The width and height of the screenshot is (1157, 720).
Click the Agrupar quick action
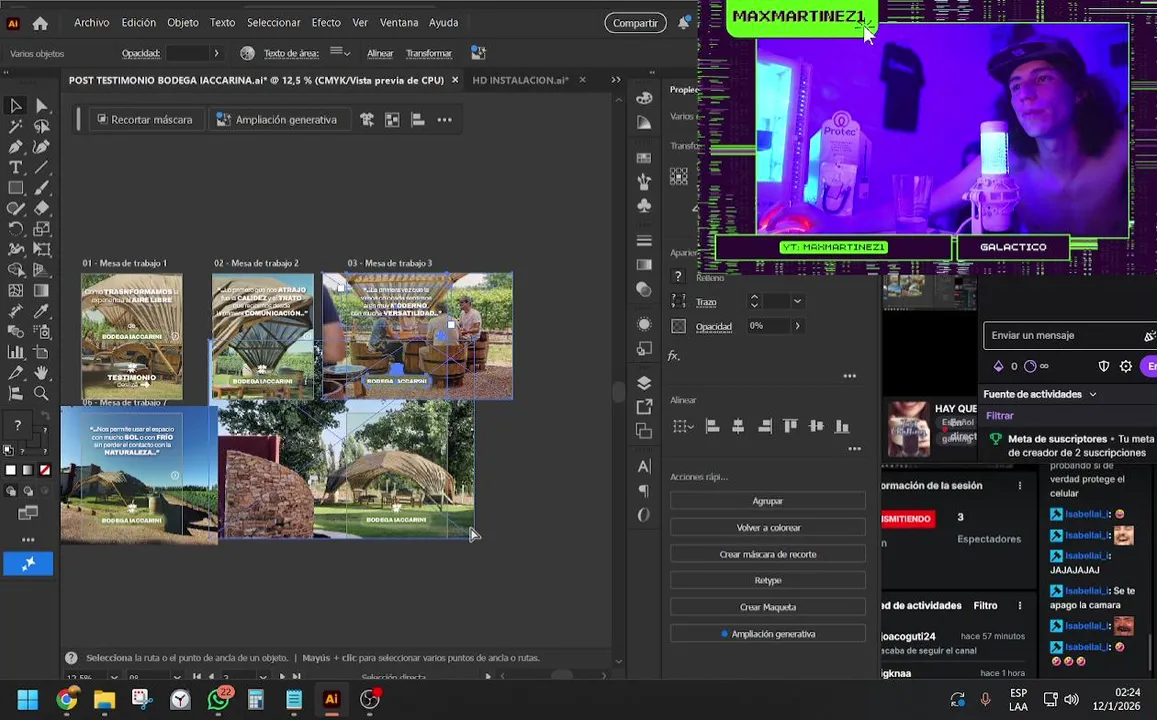(x=767, y=501)
